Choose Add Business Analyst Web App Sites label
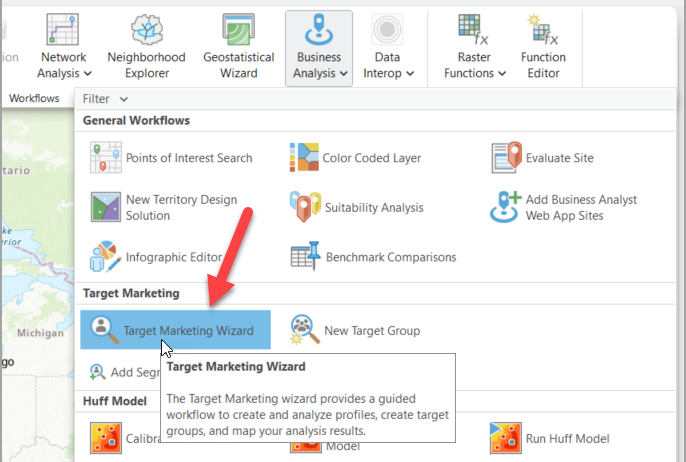This screenshot has height=462, width=686. point(581,207)
